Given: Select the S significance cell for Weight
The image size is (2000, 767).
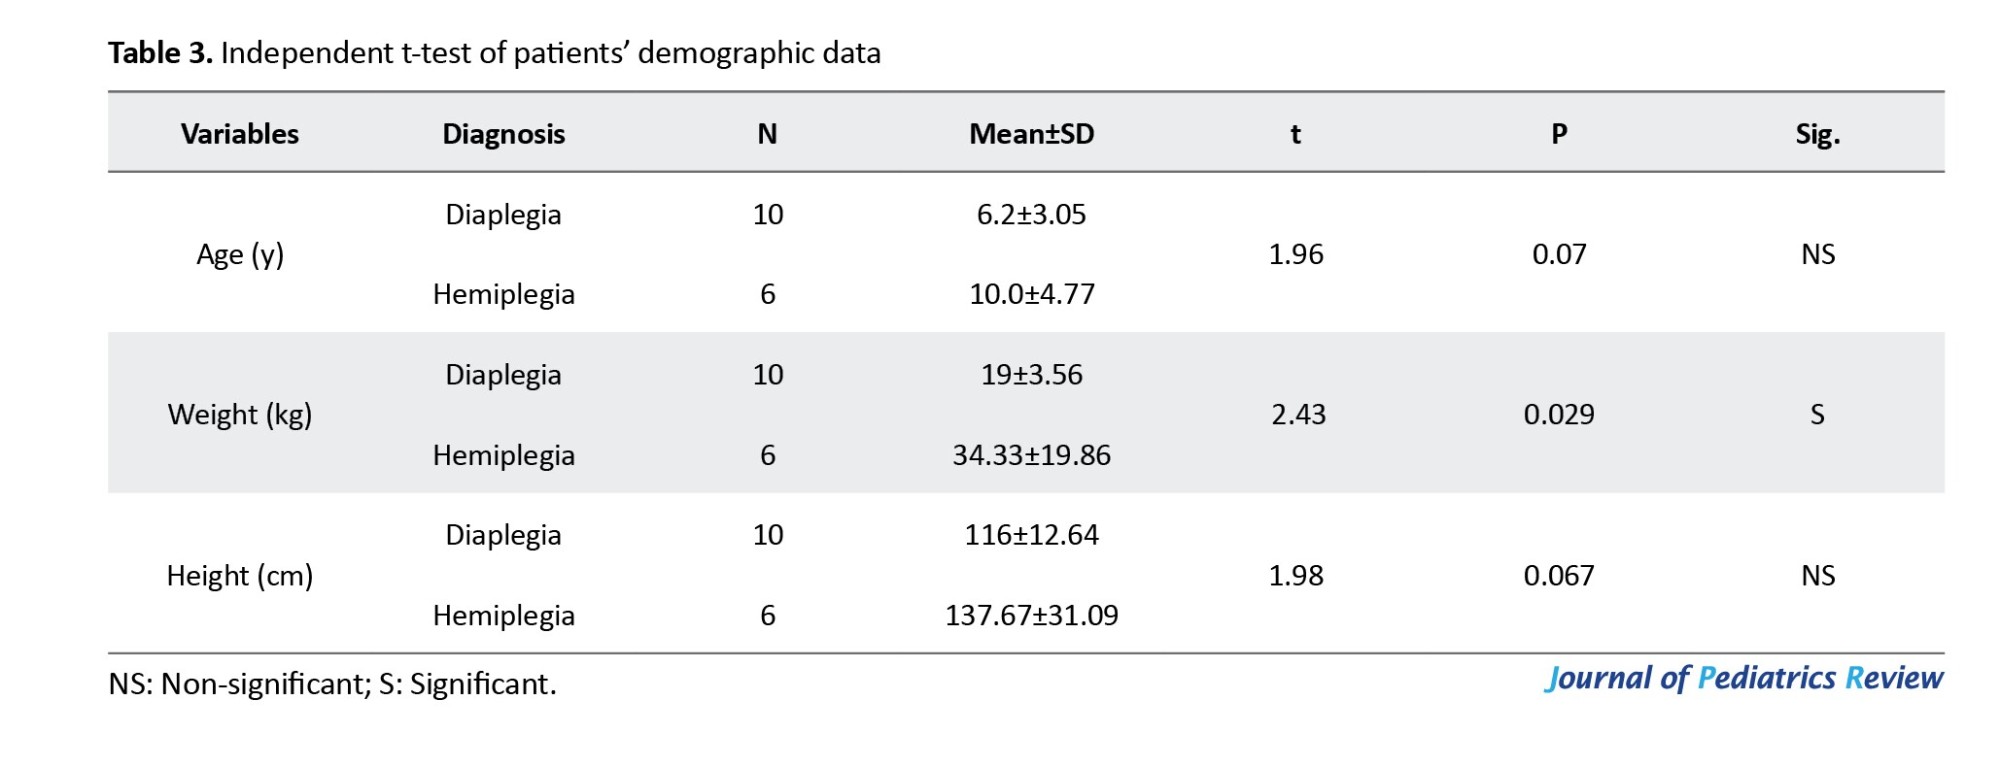Looking at the screenshot, I should click(1817, 415).
